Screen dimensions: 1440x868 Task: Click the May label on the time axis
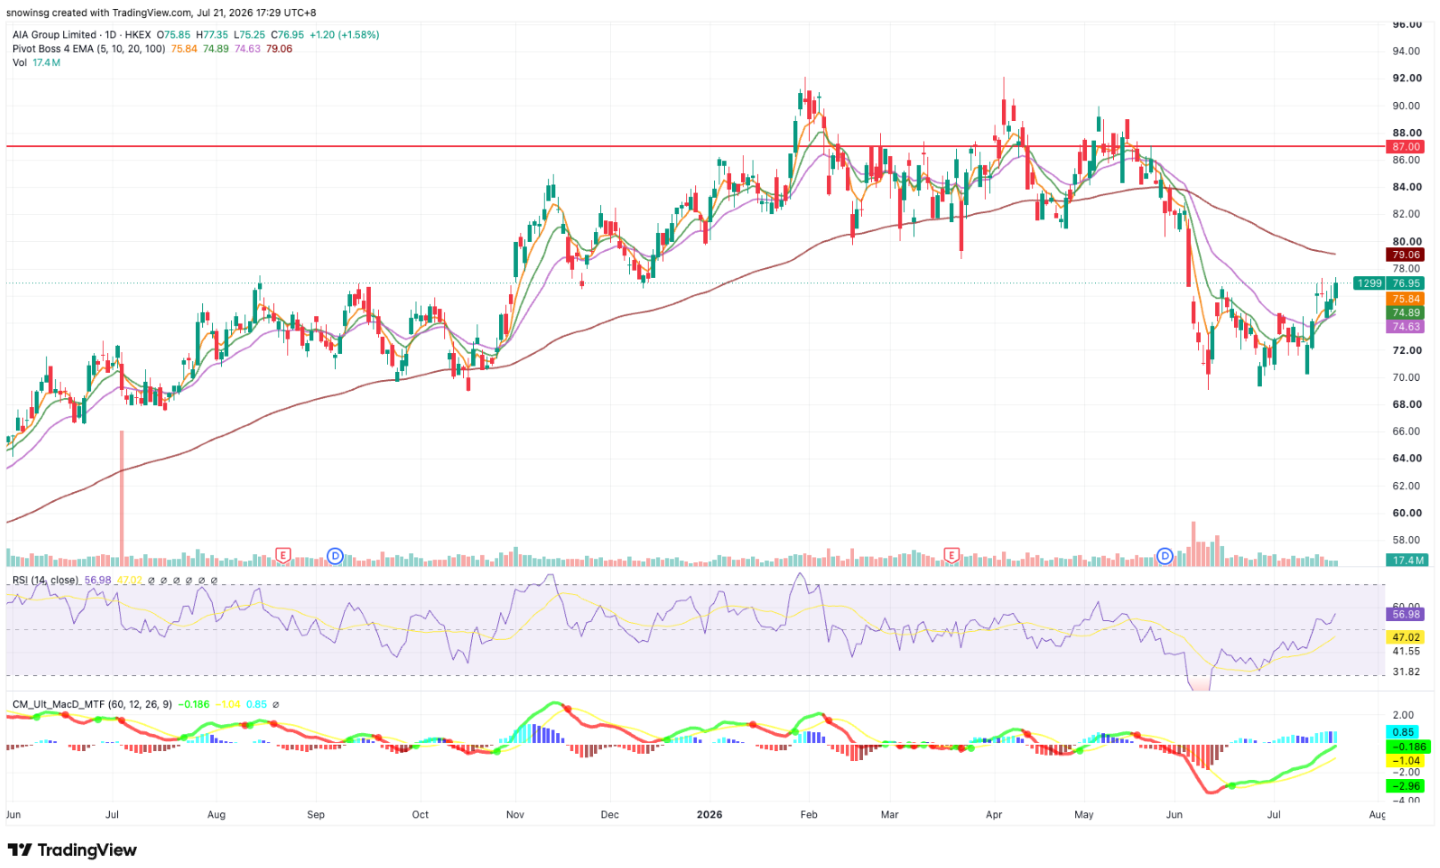pyautogui.click(x=1084, y=815)
